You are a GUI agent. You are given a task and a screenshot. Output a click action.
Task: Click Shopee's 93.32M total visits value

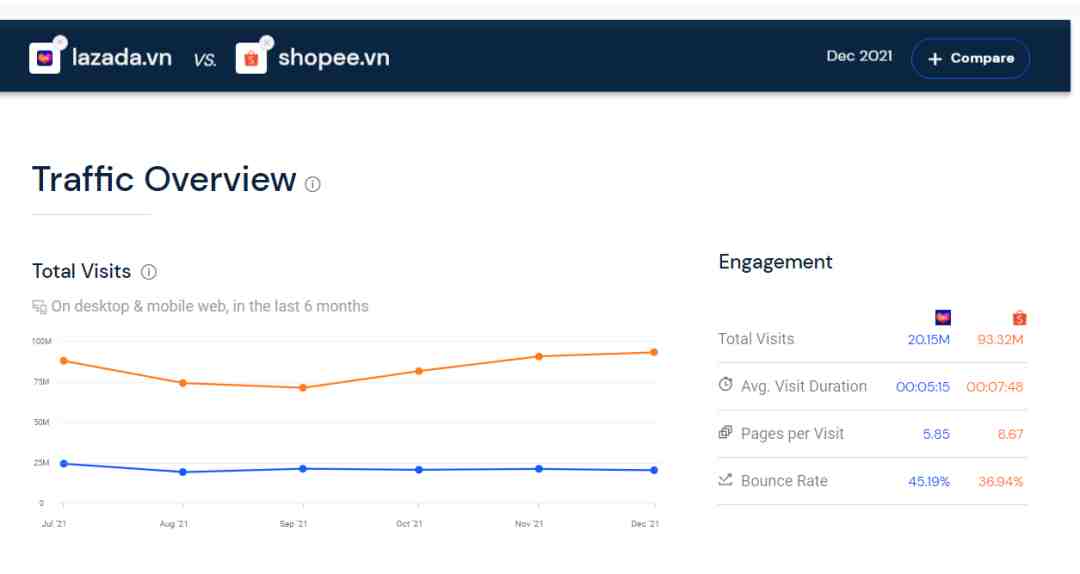click(x=1000, y=339)
